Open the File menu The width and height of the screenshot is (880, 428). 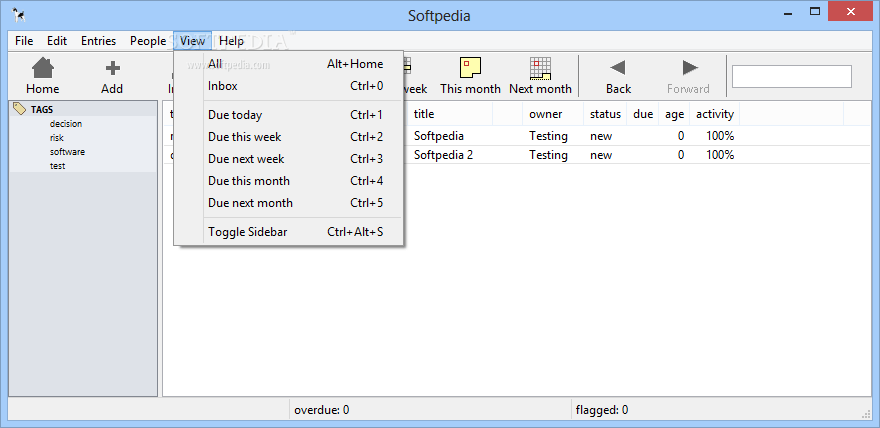pyautogui.click(x=24, y=41)
